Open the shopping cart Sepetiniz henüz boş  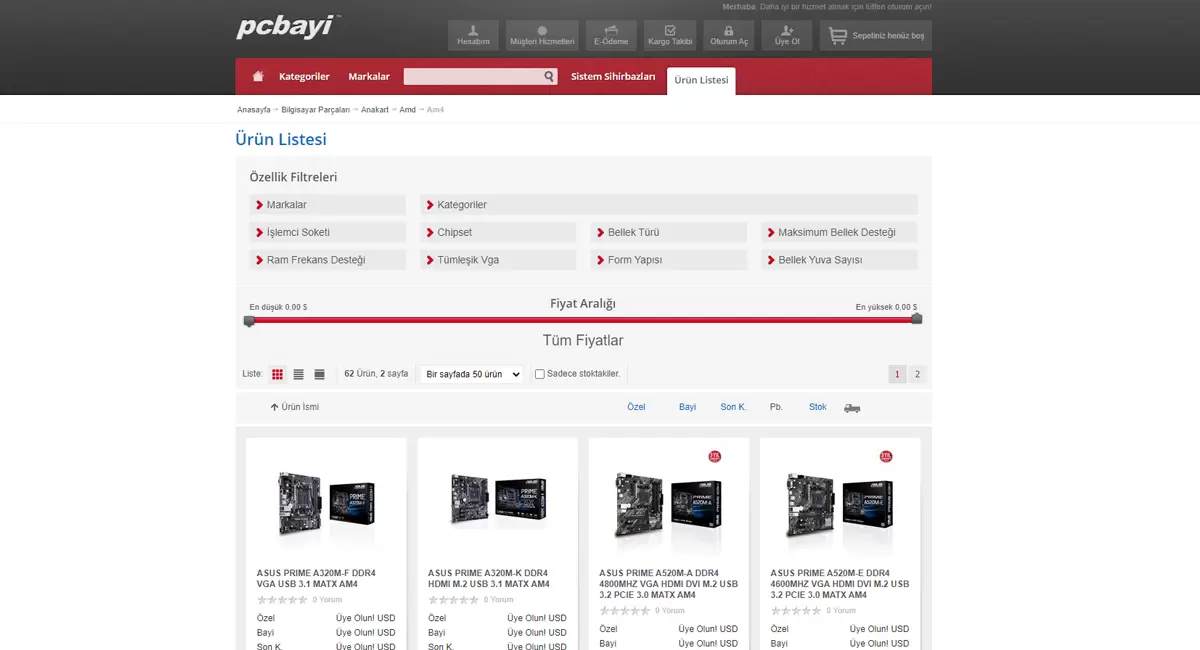click(876, 35)
